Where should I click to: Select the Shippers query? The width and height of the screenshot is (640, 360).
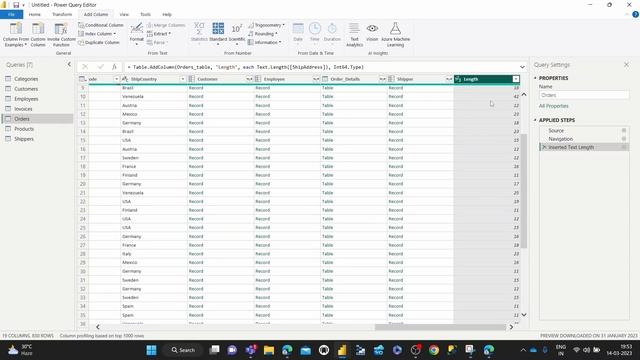click(x=24, y=139)
